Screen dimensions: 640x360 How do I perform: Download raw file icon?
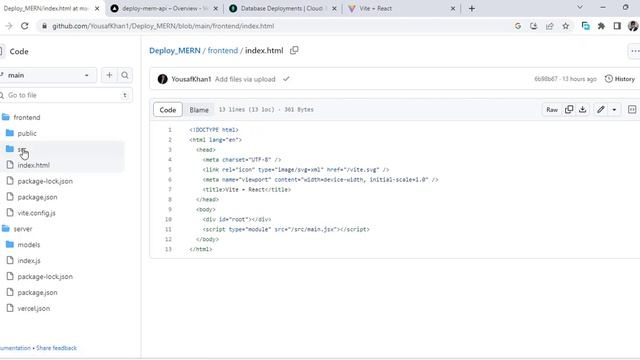click(583, 109)
